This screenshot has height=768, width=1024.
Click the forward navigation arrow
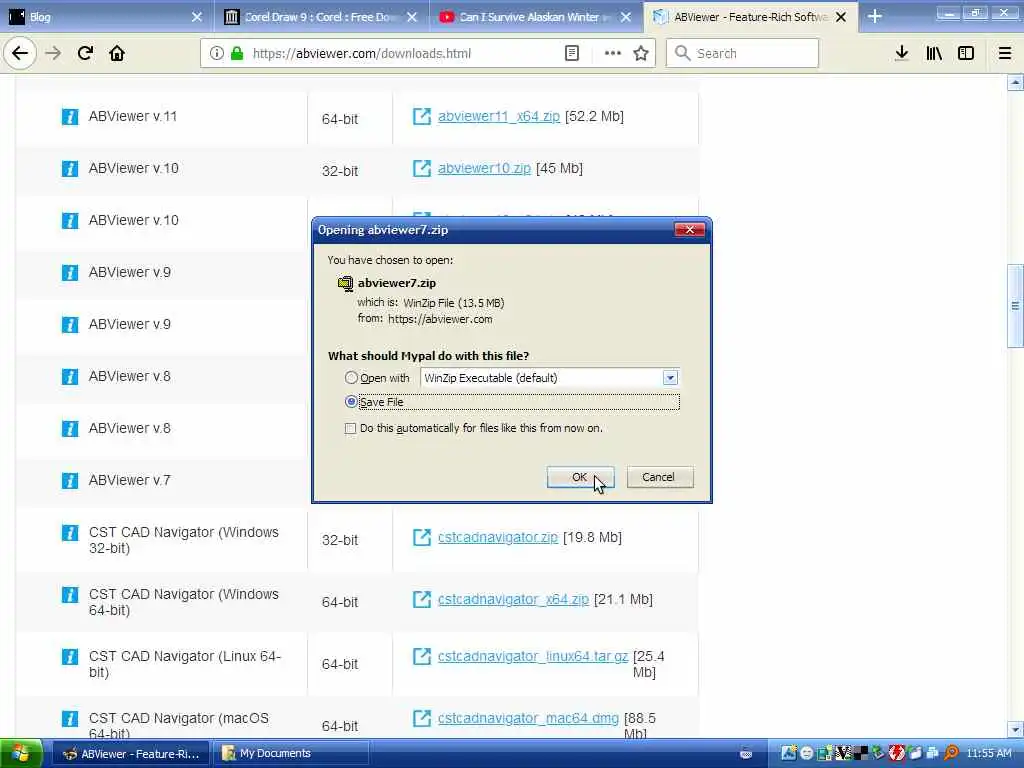[x=53, y=53]
